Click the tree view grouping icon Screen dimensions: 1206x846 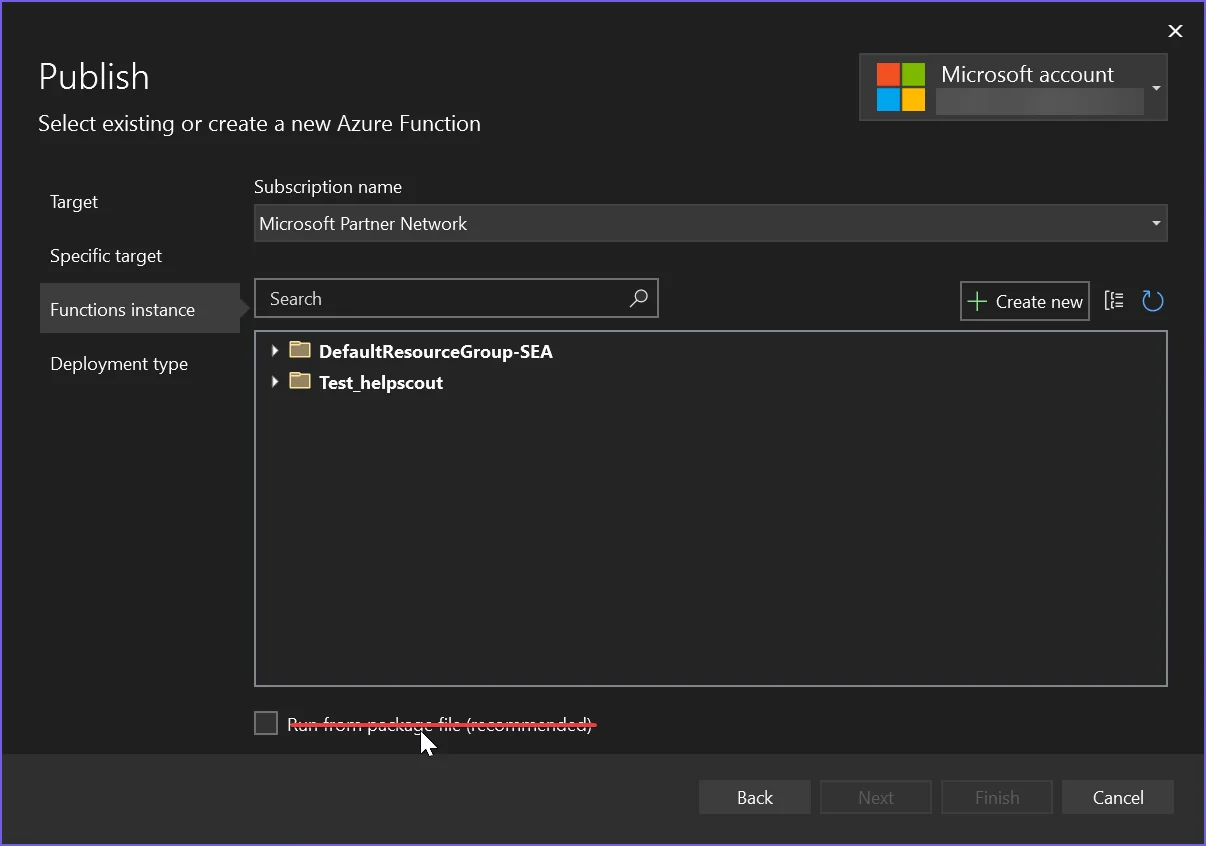[x=1114, y=301]
